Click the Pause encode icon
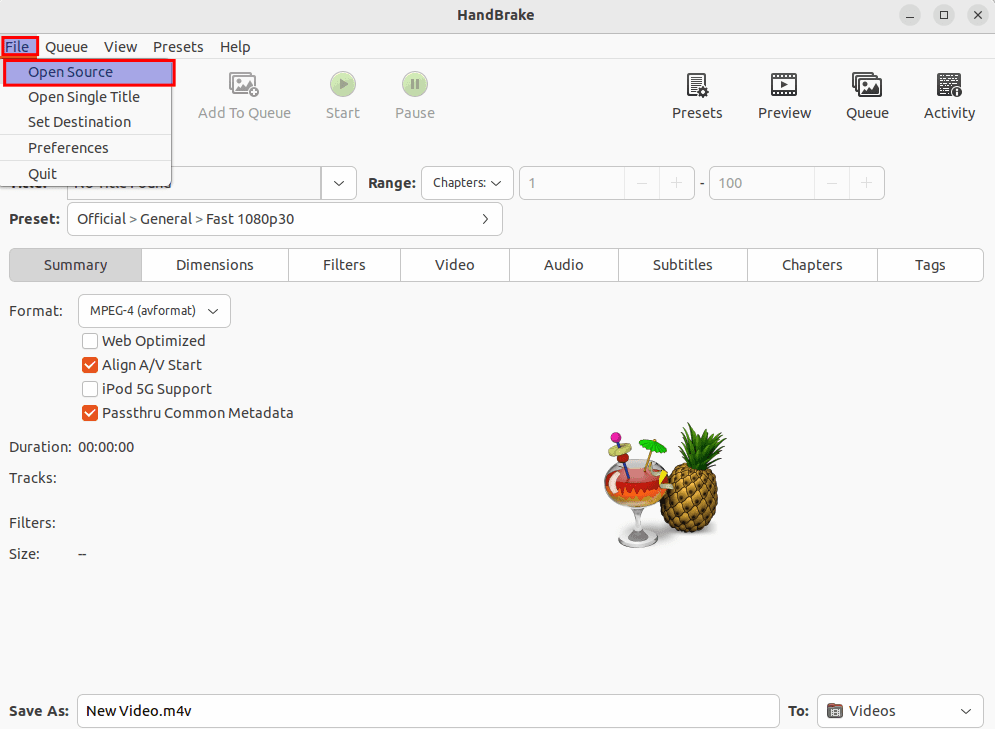 415,84
